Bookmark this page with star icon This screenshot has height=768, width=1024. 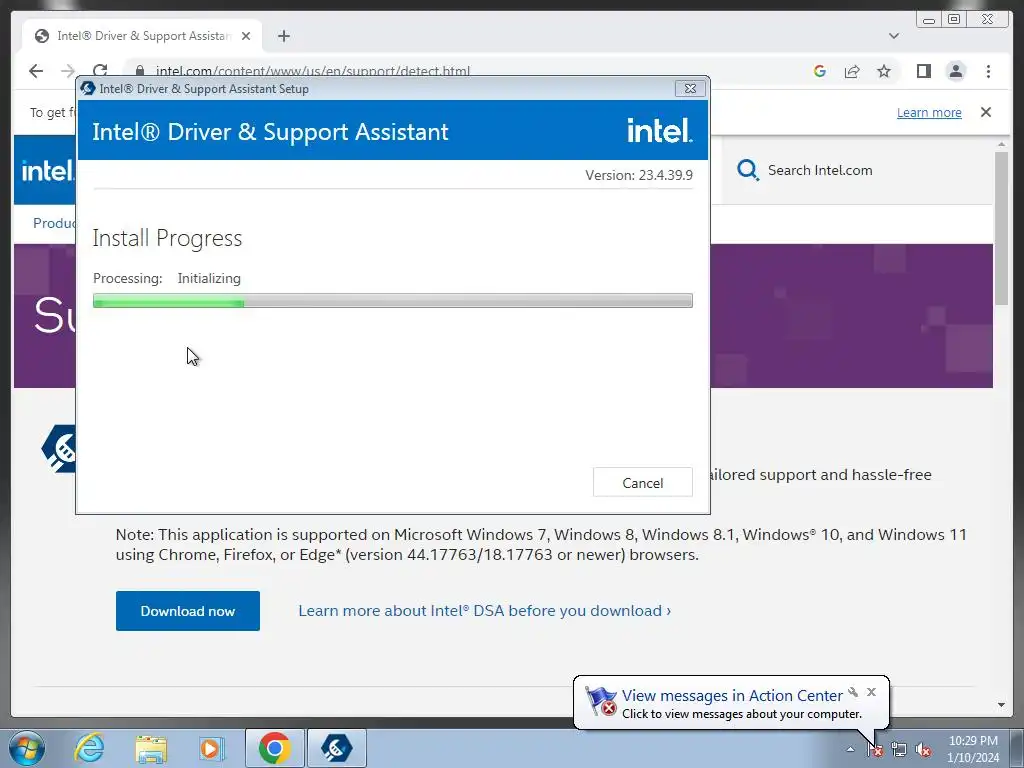pyautogui.click(x=884, y=71)
